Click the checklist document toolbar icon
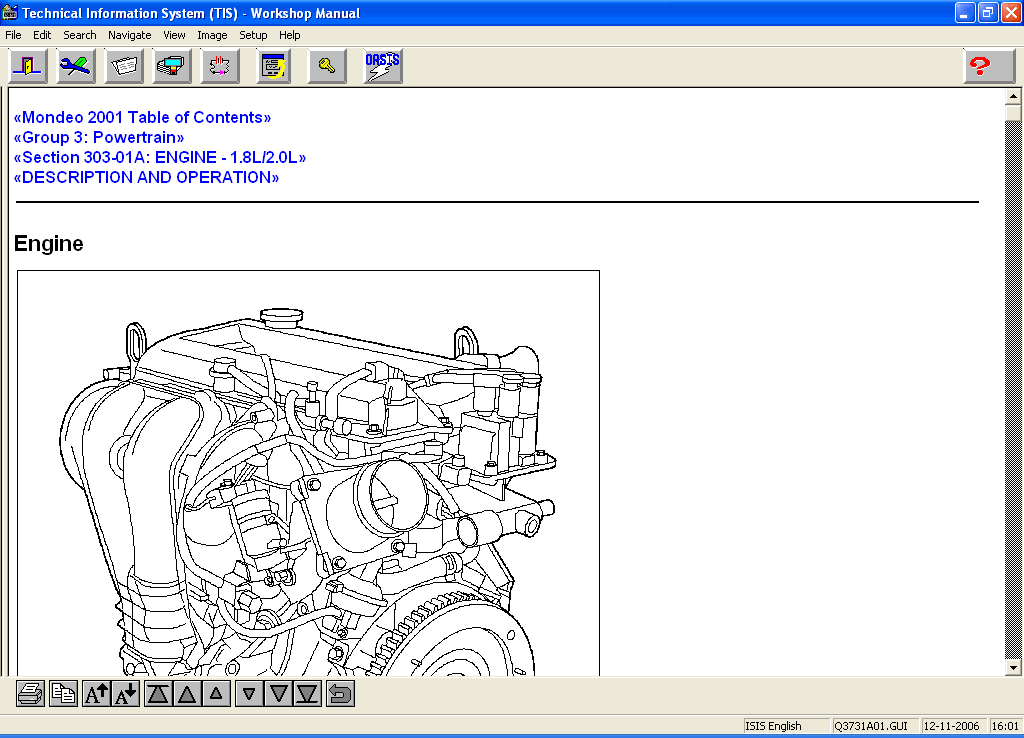1024x738 pixels. pyautogui.click(x=274, y=65)
